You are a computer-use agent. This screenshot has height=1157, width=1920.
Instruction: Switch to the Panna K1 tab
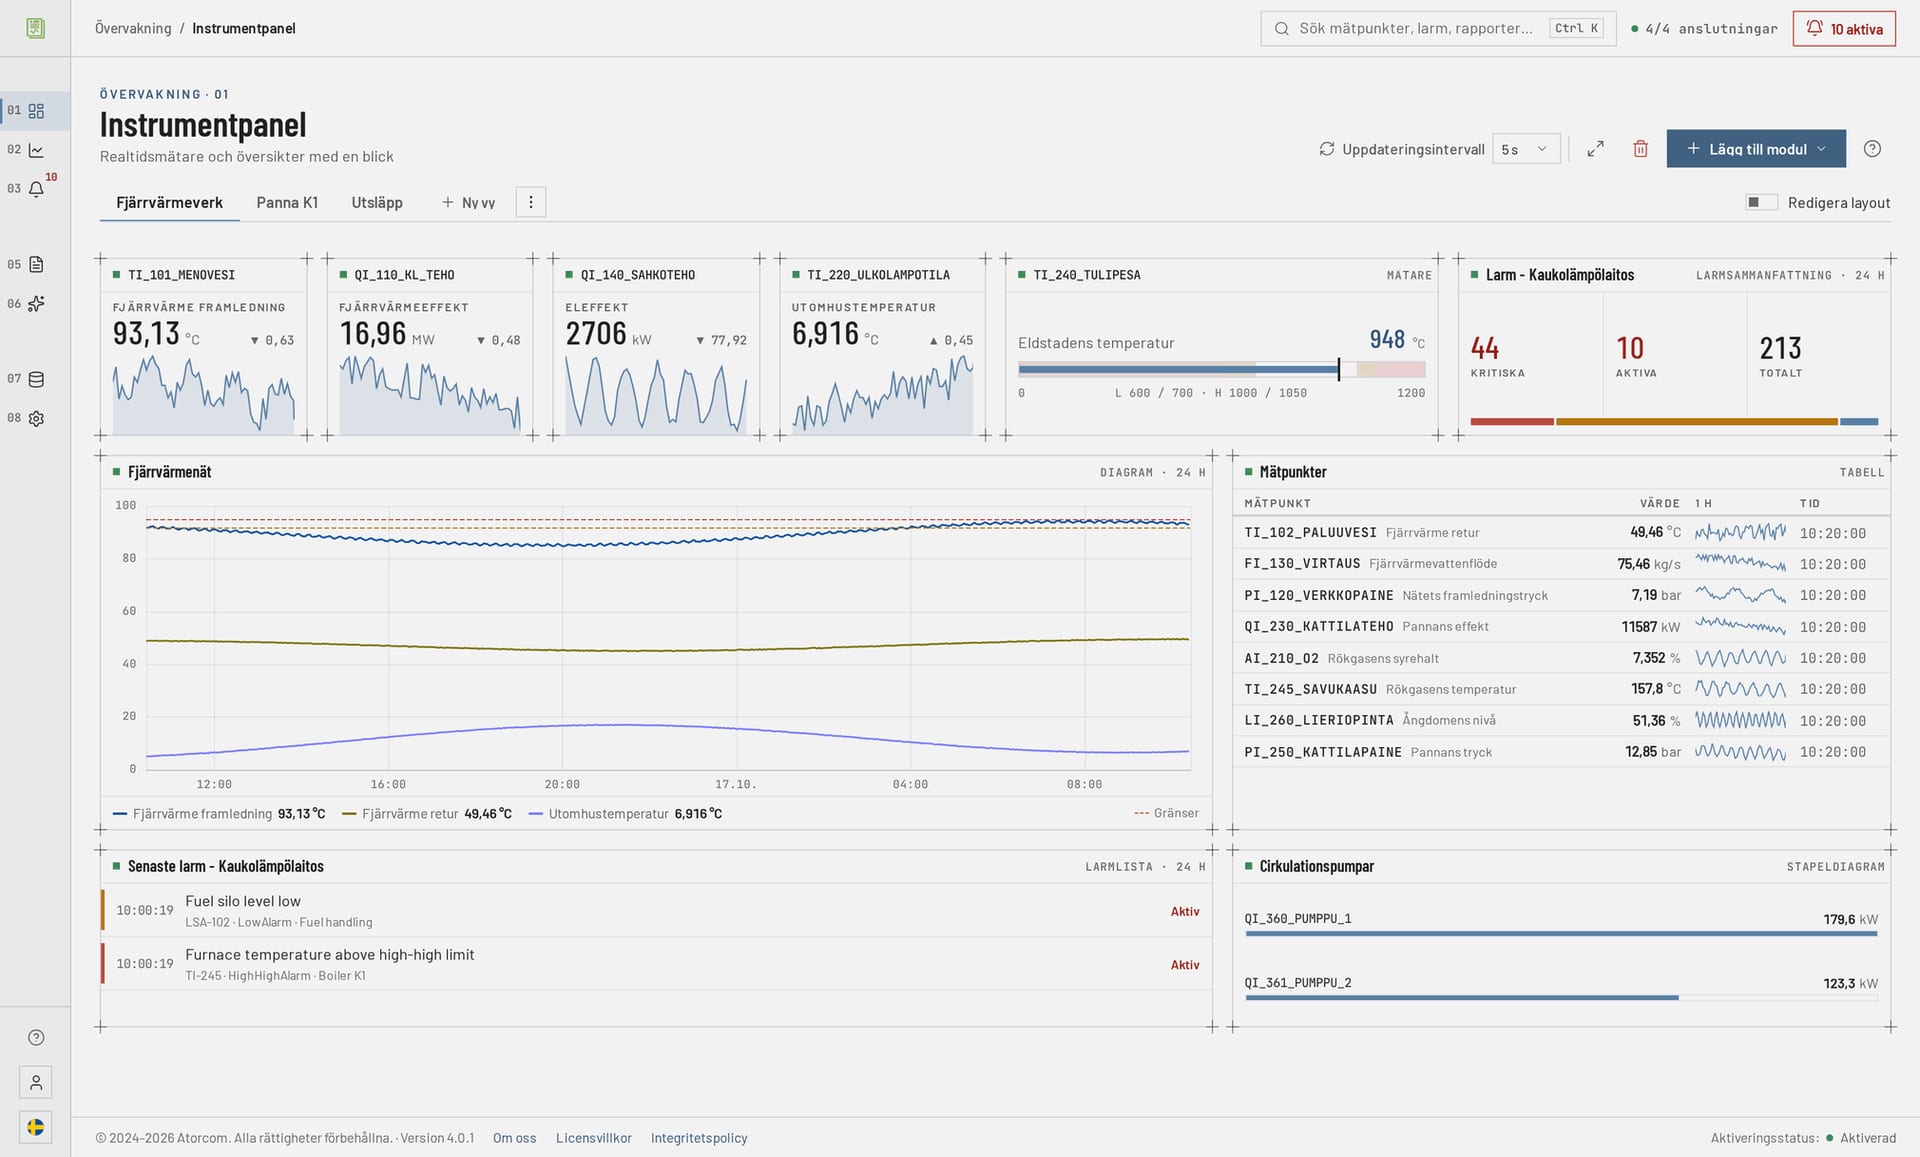[287, 203]
